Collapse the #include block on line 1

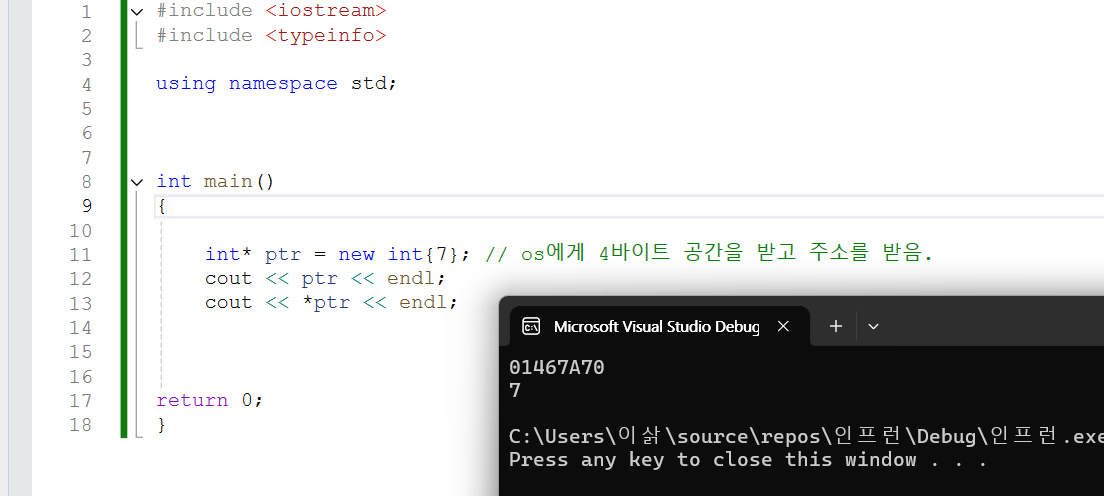point(137,11)
